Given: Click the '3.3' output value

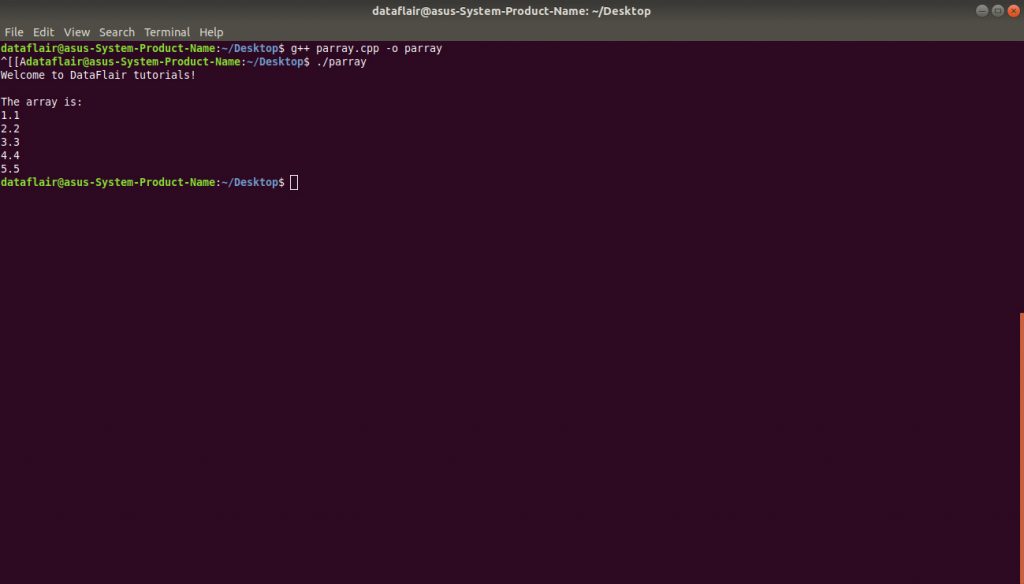Looking at the screenshot, I should (10, 142).
